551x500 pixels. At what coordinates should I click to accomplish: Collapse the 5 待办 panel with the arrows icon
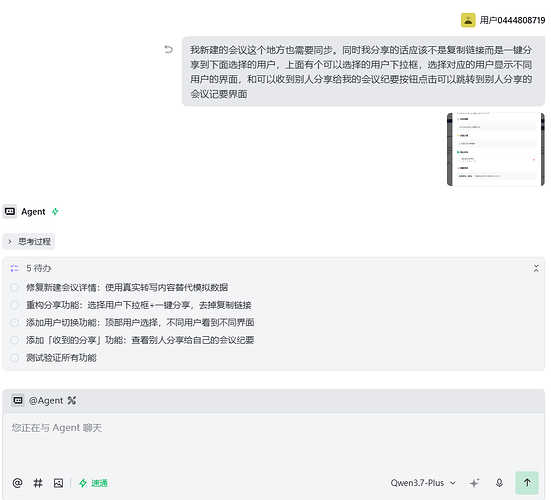click(x=536, y=268)
